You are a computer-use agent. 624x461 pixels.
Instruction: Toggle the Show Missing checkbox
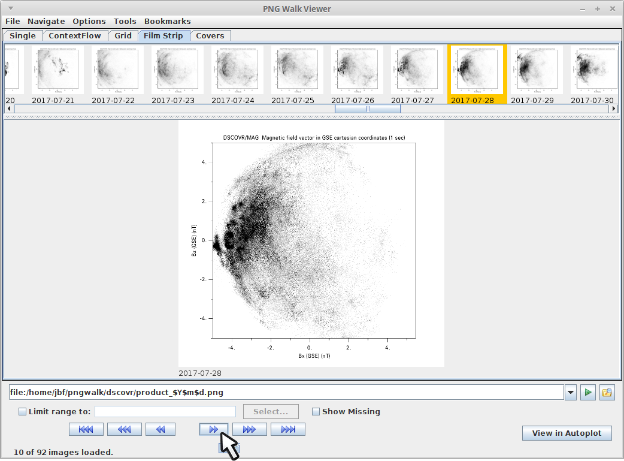coord(316,411)
